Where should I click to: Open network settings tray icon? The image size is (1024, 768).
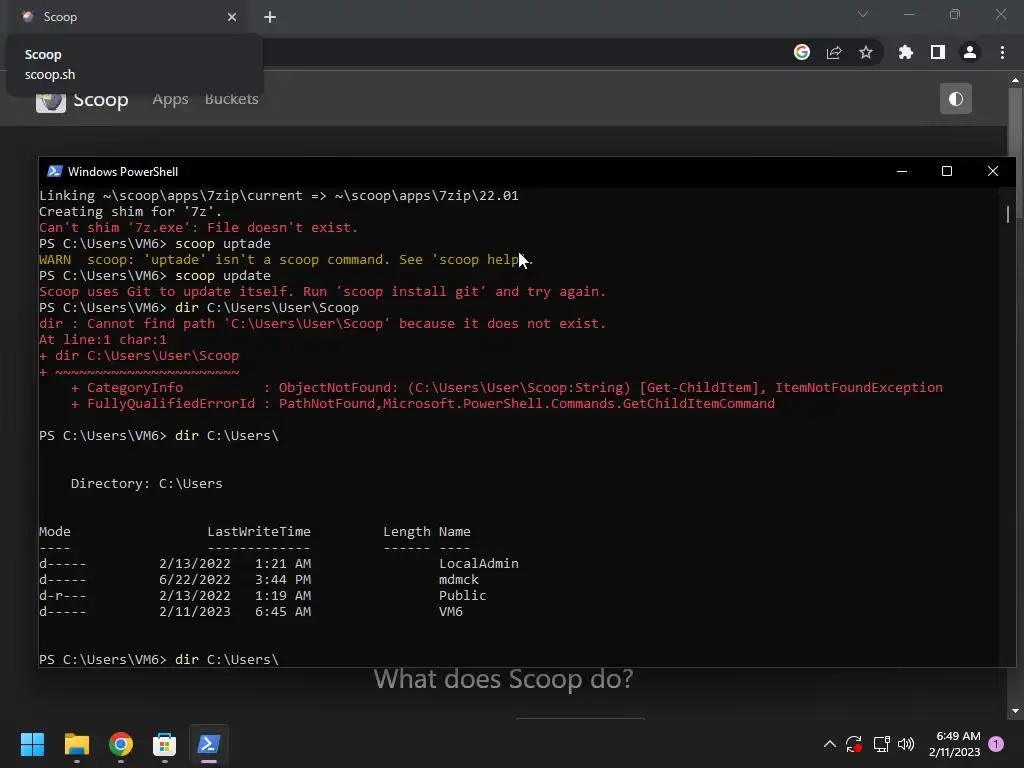(882, 744)
